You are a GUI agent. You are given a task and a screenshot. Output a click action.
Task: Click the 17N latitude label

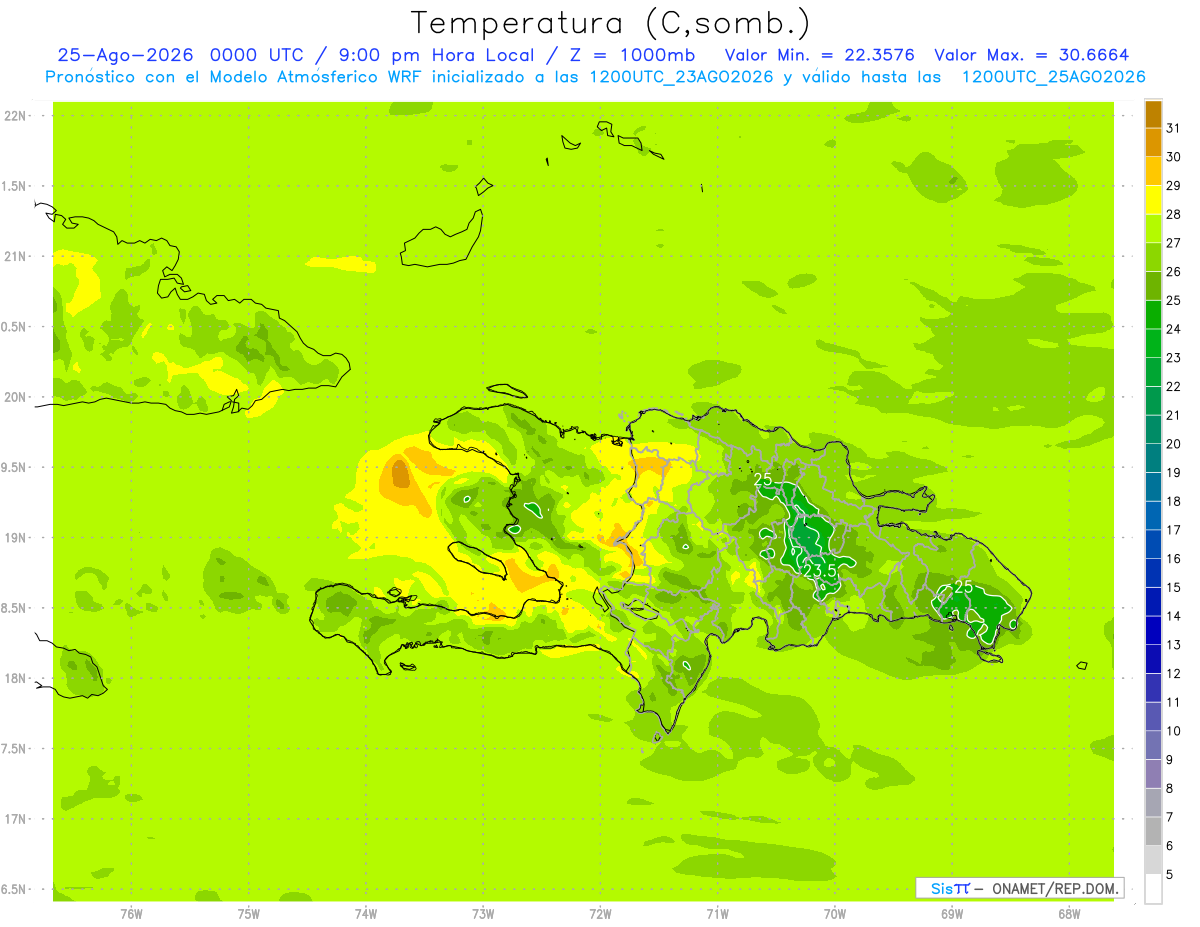(15, 819)
